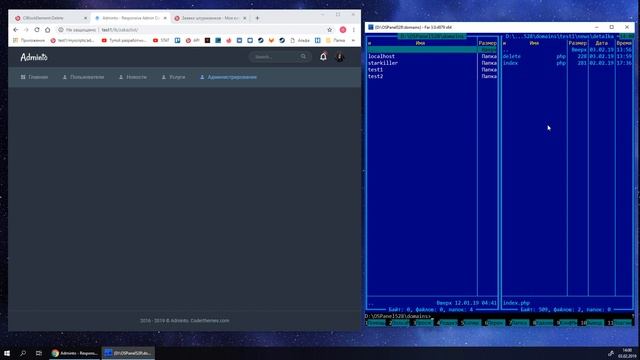Open the flame icon bookmark
This screenshot has height=360, width=640.
click(x=229, y=40)
